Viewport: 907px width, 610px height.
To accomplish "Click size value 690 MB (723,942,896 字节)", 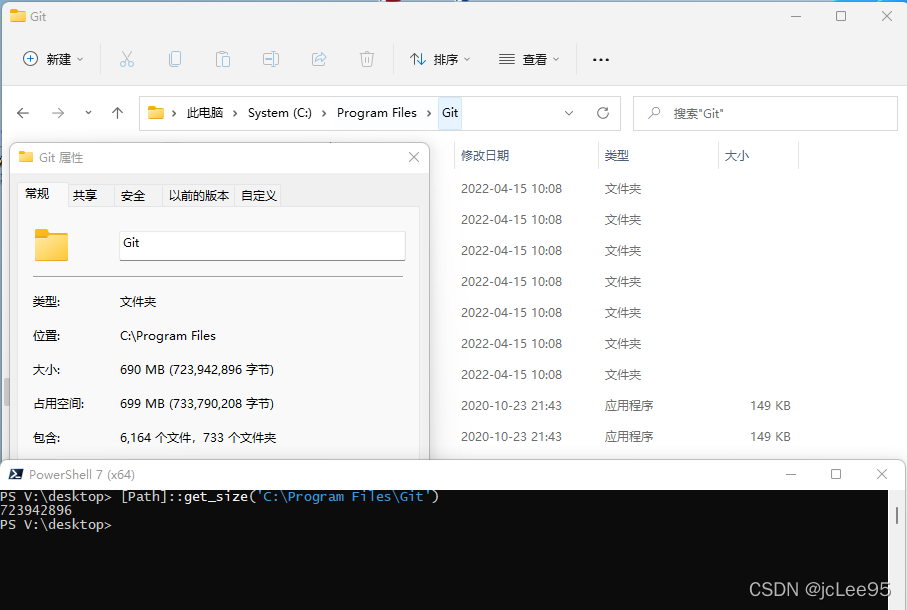I will (x=197, y=369).
